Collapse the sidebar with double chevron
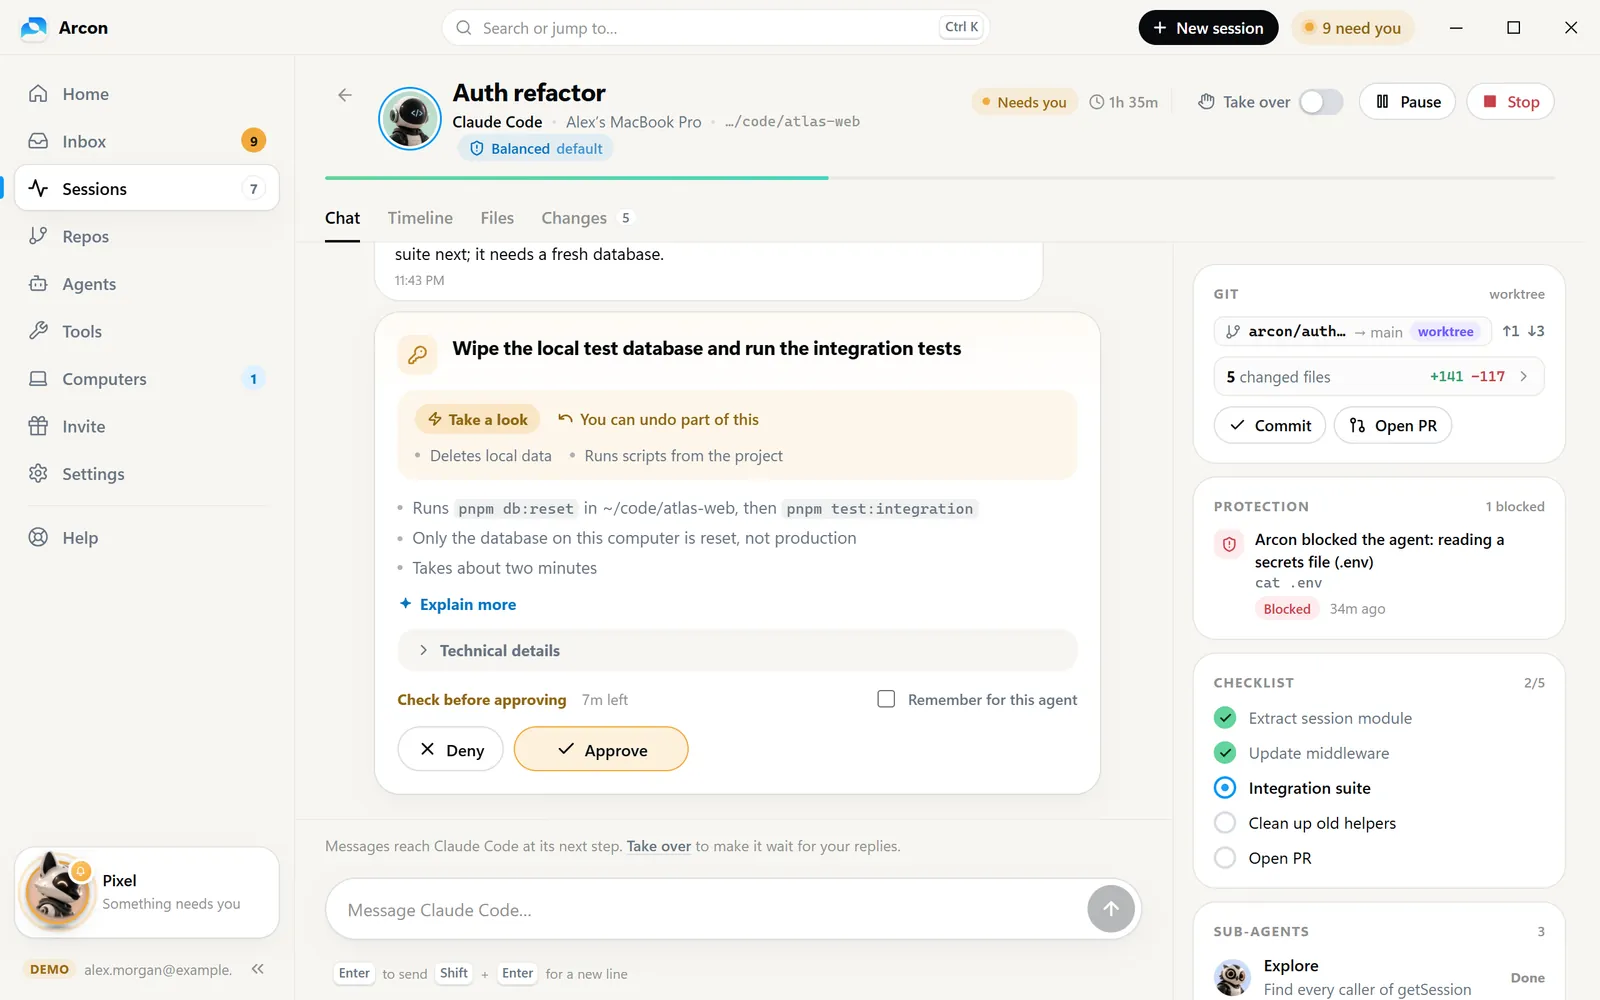This screenshot has height=1000, width=1600. click(258, 969)
